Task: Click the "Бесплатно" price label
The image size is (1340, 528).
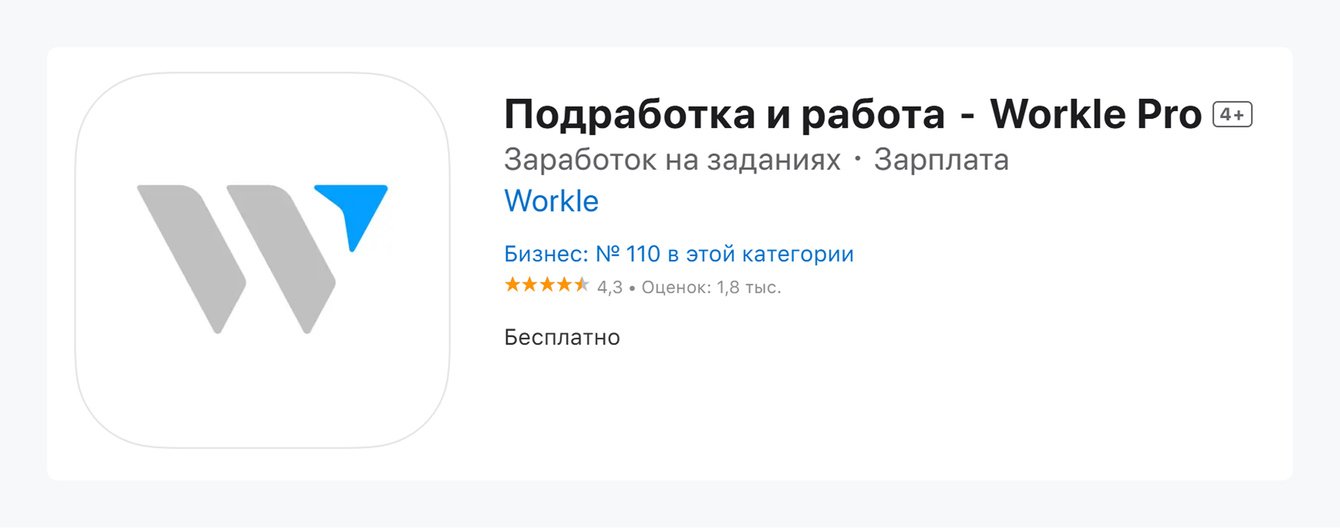Action: click(x=562, y=337)
